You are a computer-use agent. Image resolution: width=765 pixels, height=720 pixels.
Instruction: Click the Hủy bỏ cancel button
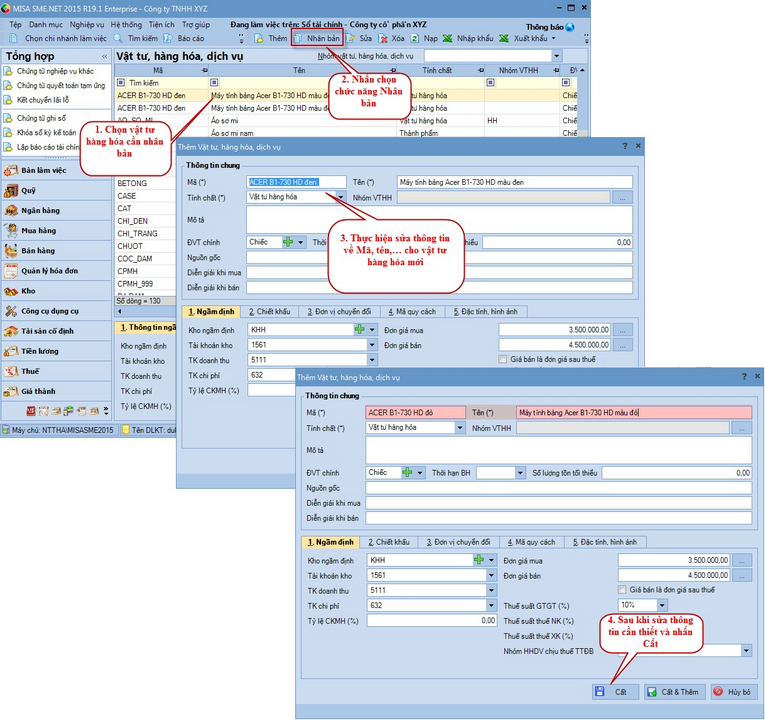coord(733,692)
